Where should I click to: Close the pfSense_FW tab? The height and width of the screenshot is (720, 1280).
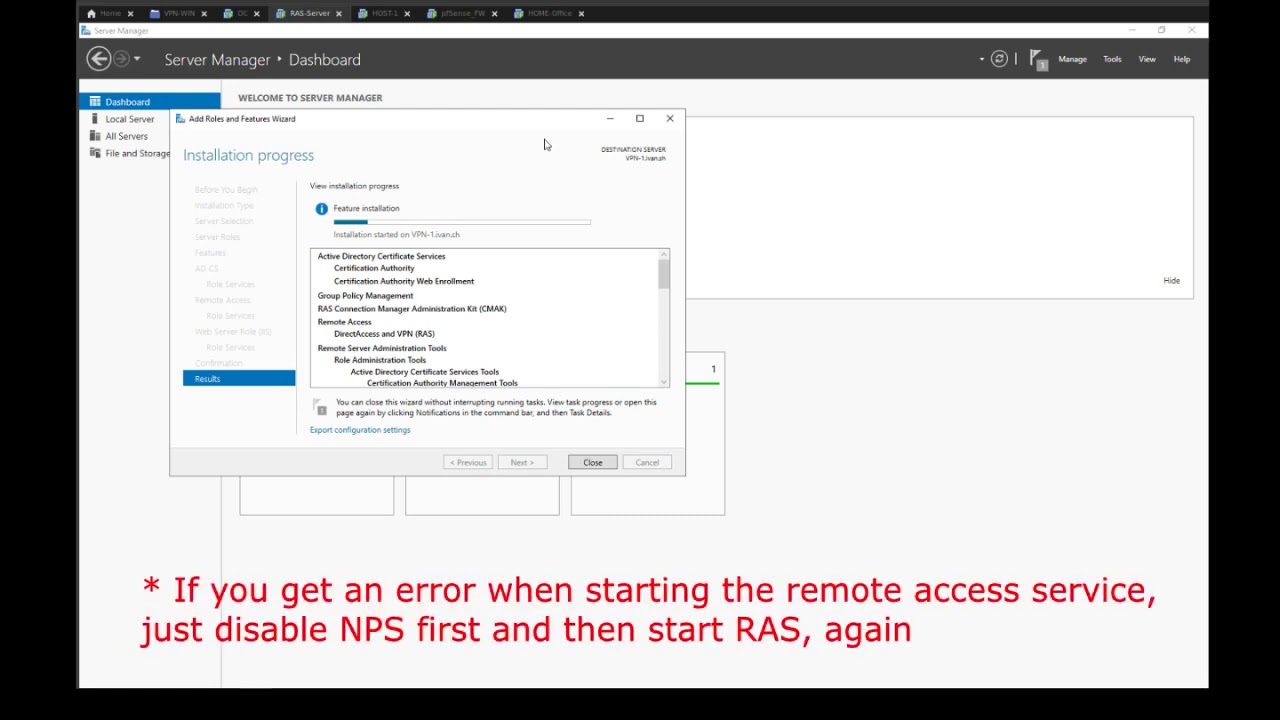[x=494, y=13]
